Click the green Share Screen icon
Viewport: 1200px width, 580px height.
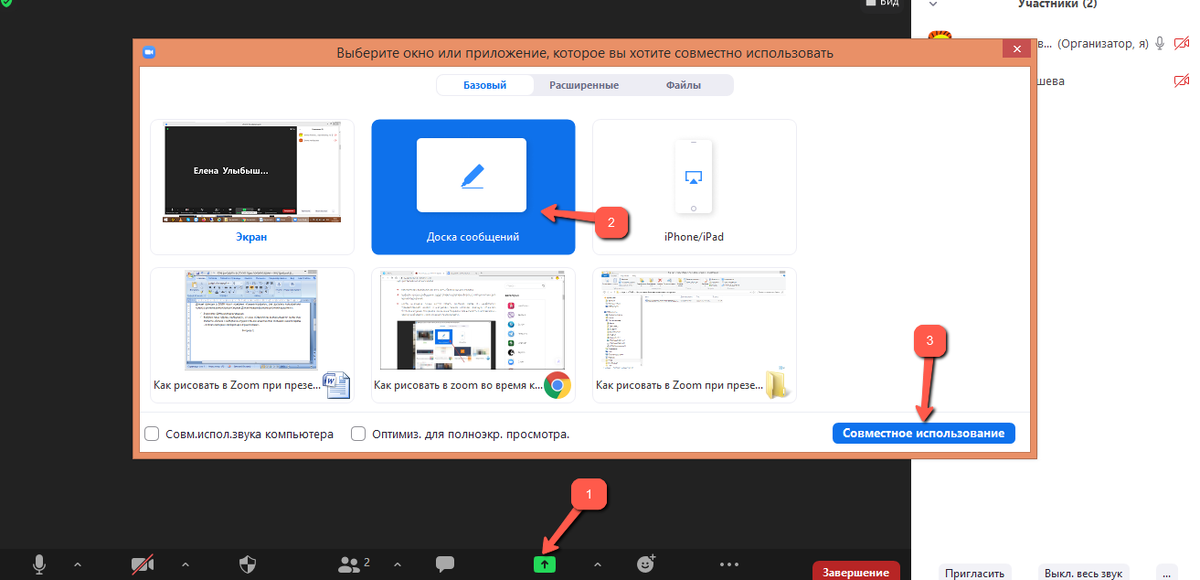click(545, 565)
